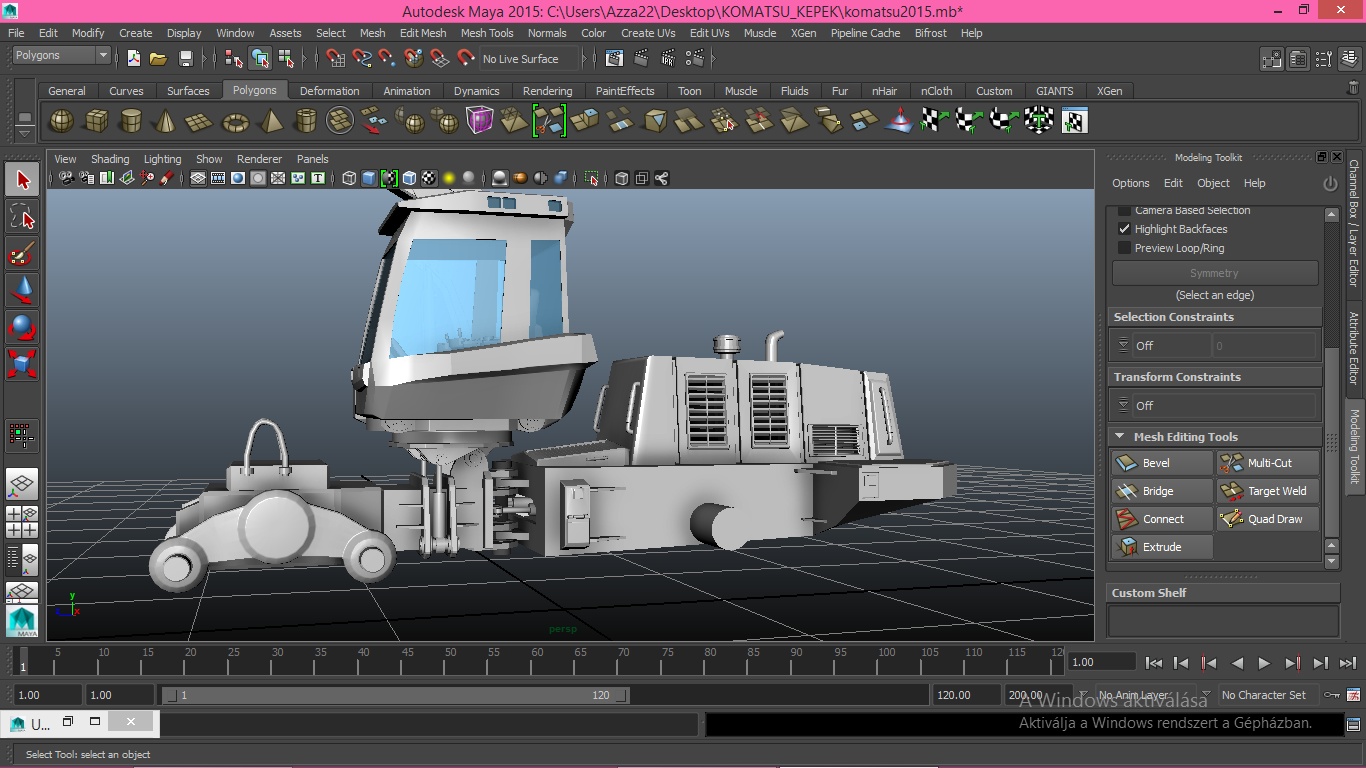
Task: Activate the Scale tool in the toolbox
Action: coord(22,363)
